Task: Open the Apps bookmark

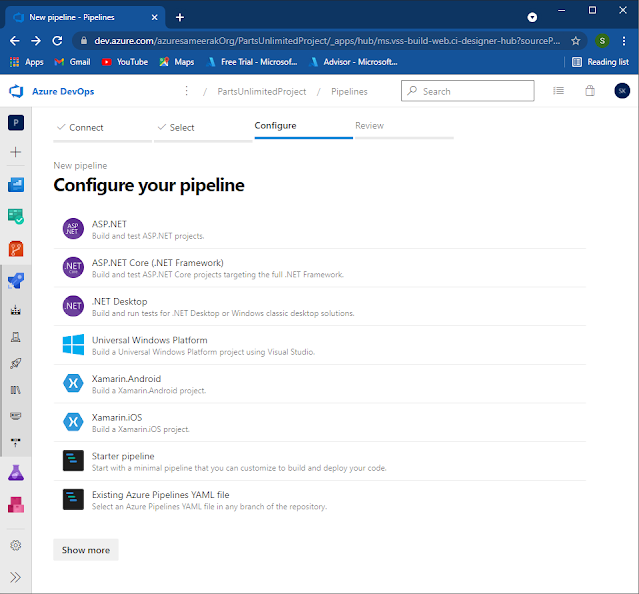Action: pos(26,62)
